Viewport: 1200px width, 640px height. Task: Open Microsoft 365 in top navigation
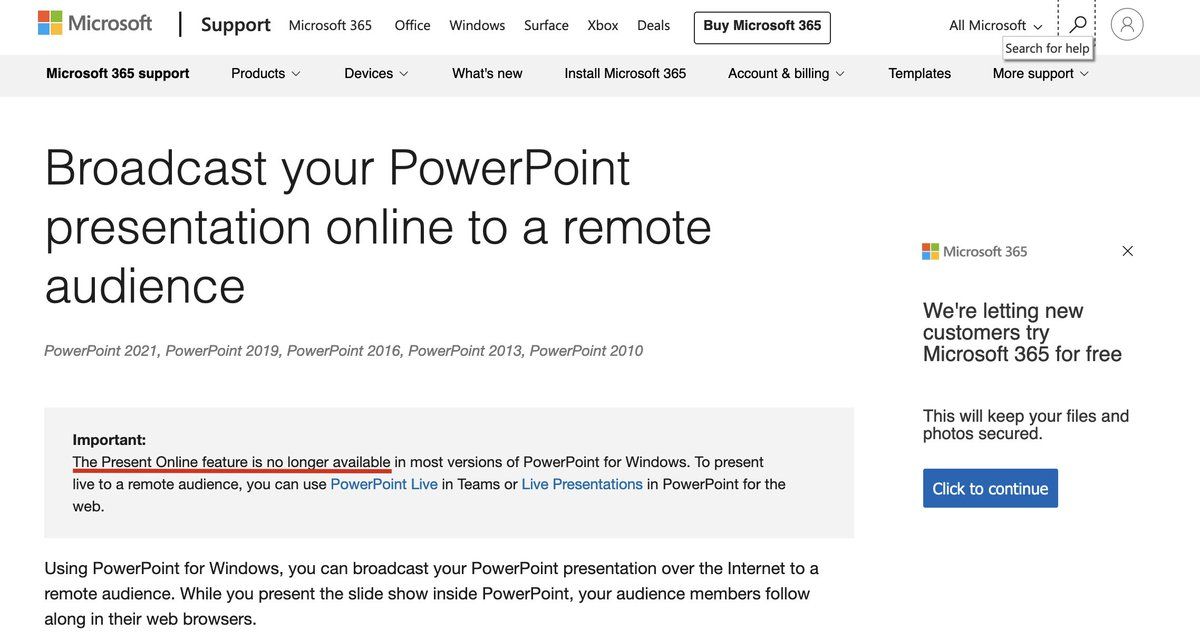(x=330, y=25)
